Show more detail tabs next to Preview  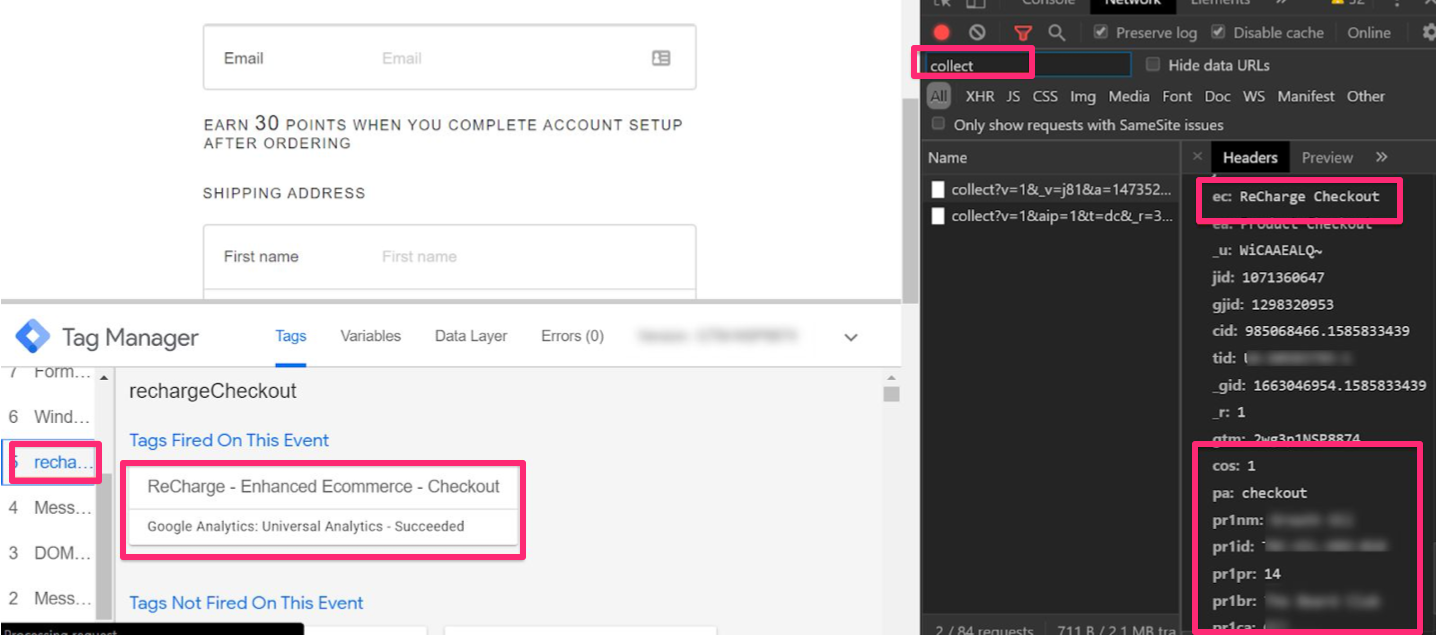point(1382,157)
